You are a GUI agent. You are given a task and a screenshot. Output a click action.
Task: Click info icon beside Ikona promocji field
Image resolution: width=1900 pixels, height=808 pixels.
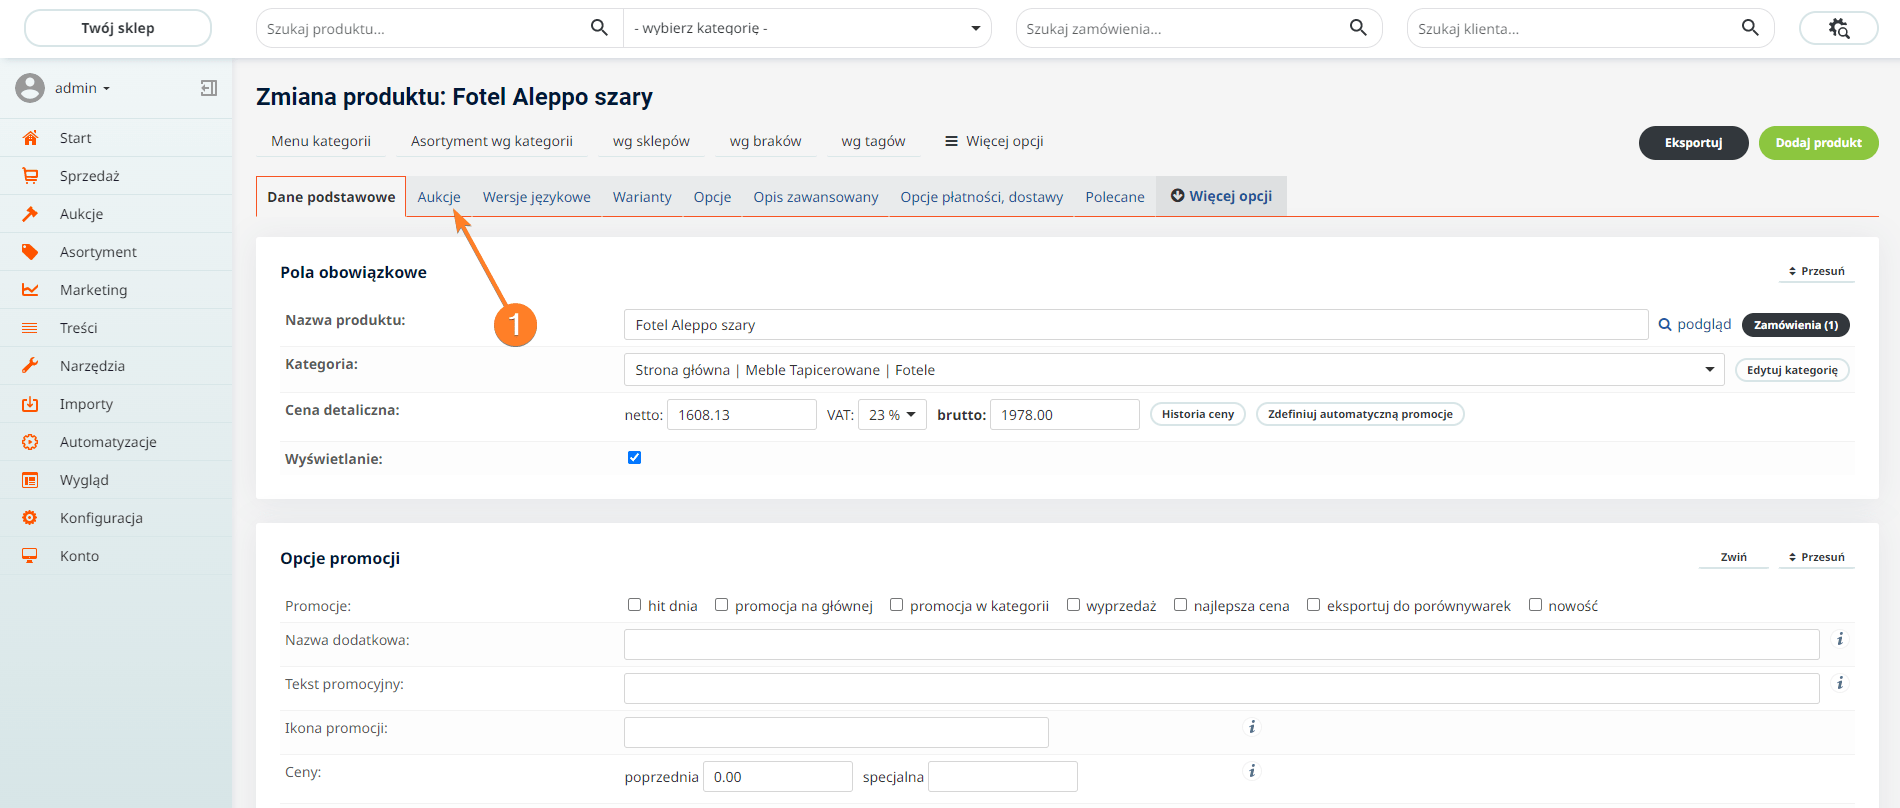[1251, 728]
